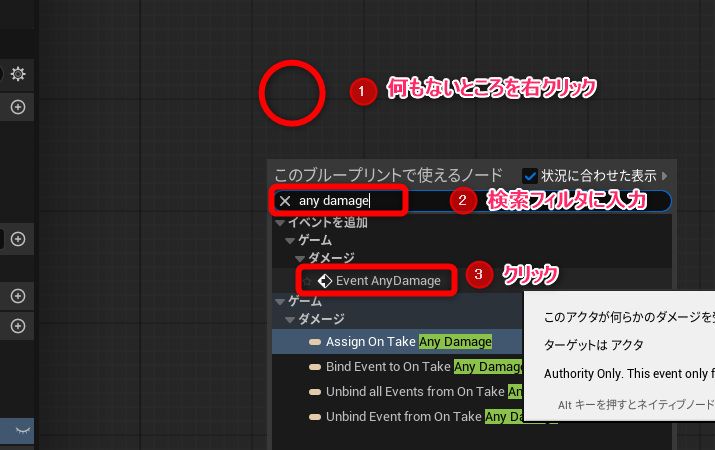715x450 pixels.
Task: Toggle the 状況に合わせた表示 checkbox
Action: 531,175
